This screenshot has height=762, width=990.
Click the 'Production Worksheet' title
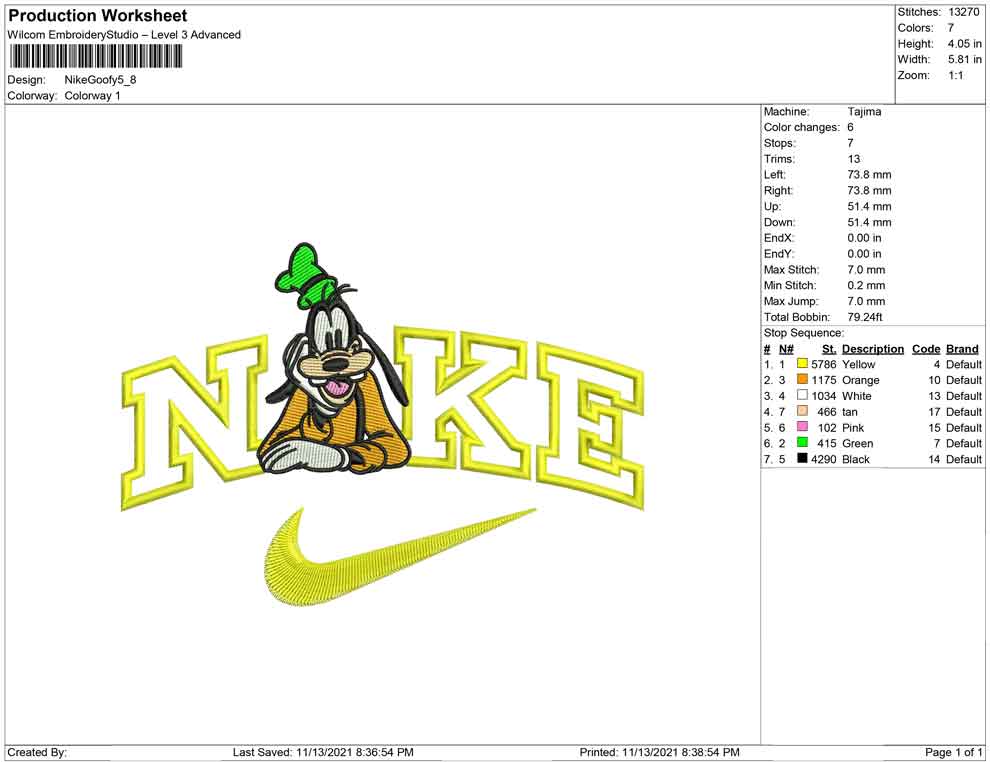click(98, 16)
